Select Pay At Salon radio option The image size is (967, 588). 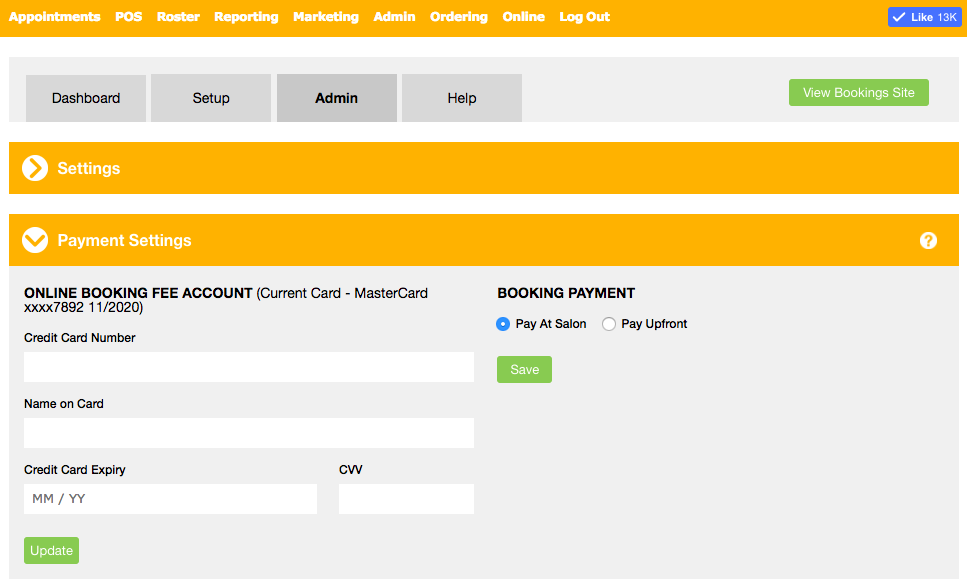pos(503,324)
